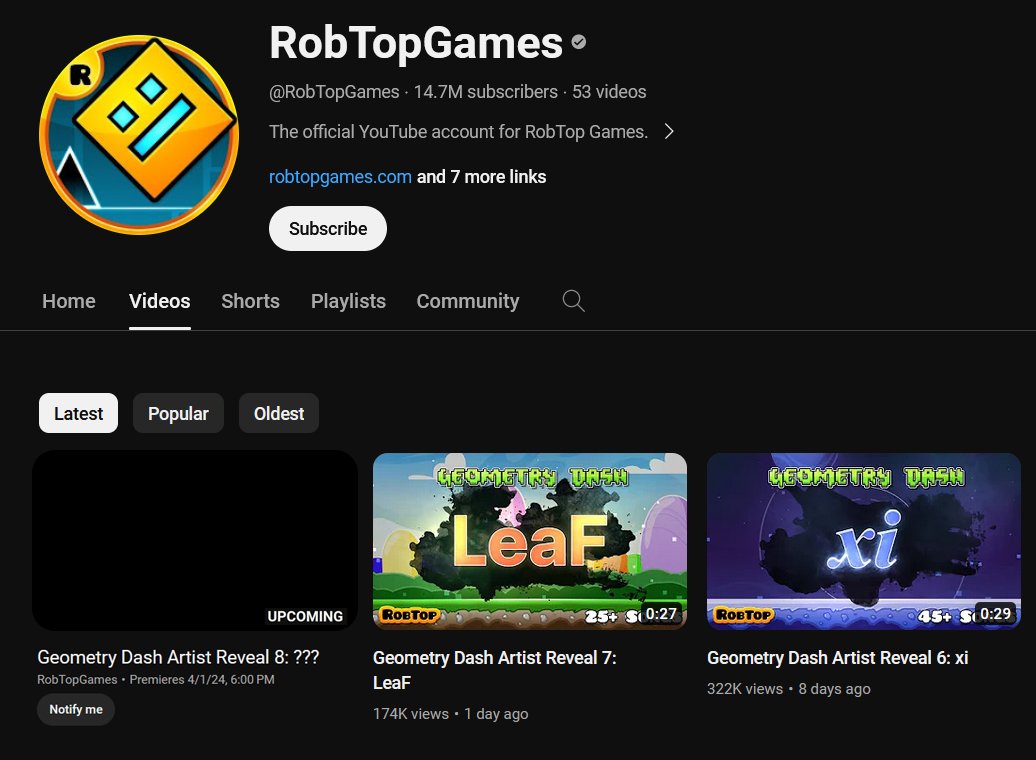
Task: Click the verified badge next to RobTopGames
Action: [x=579, y=42]
